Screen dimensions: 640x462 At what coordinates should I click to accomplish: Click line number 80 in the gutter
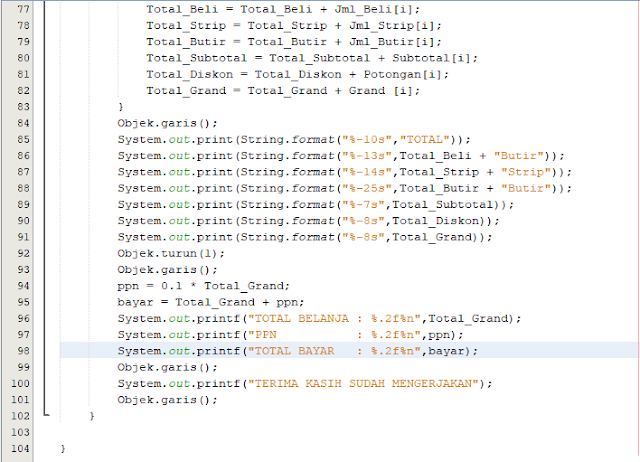(x=23, y=58)
